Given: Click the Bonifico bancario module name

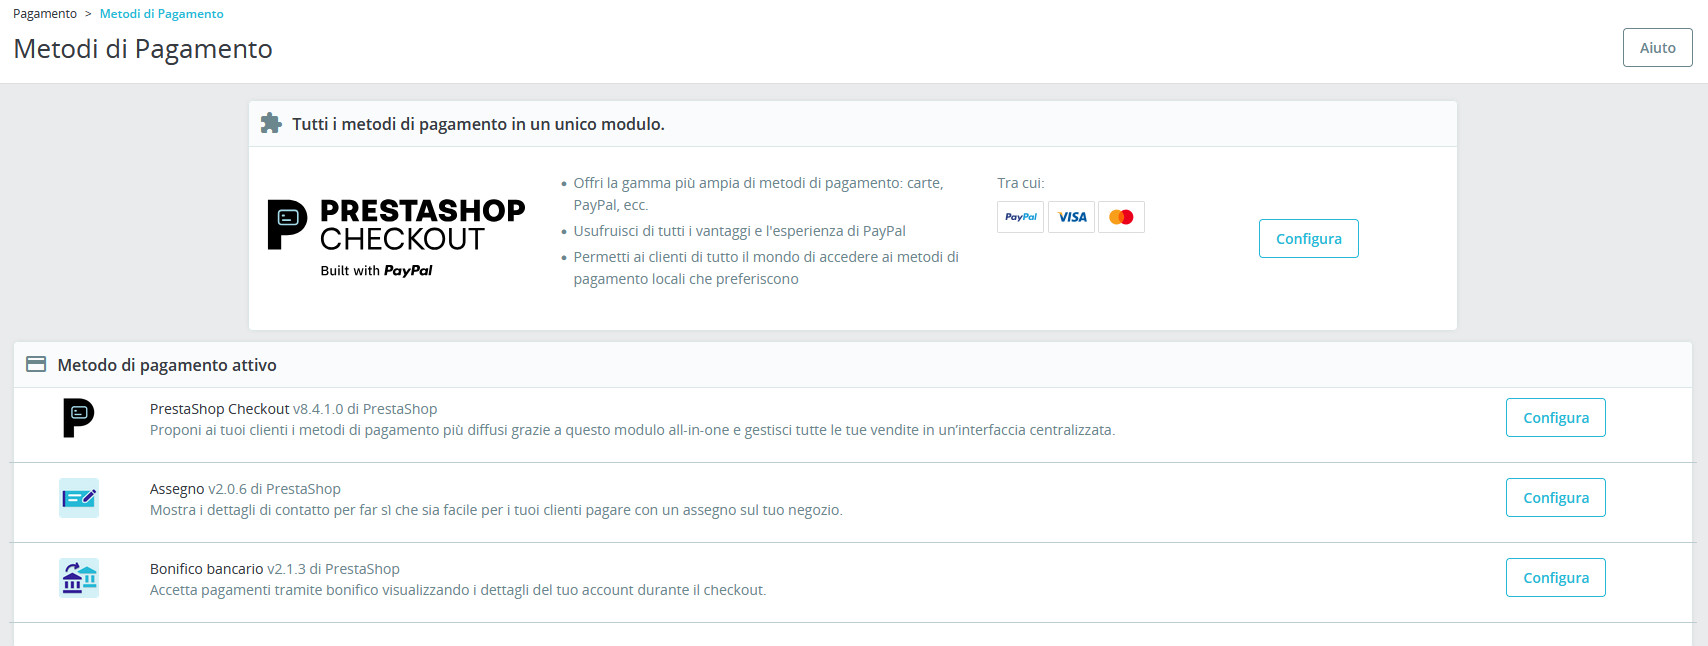Looking at the screenshot, I should click(207, 569).
